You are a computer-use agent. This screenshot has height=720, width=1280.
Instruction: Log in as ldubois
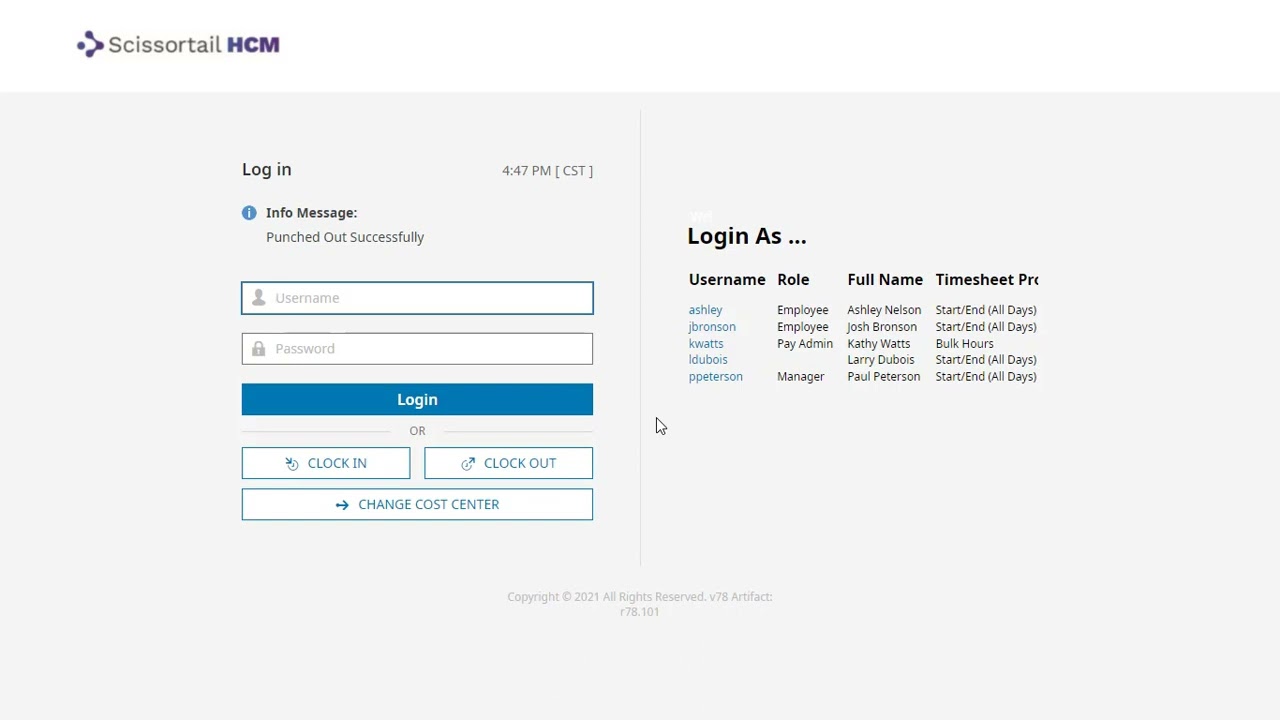tap(708, 360)
